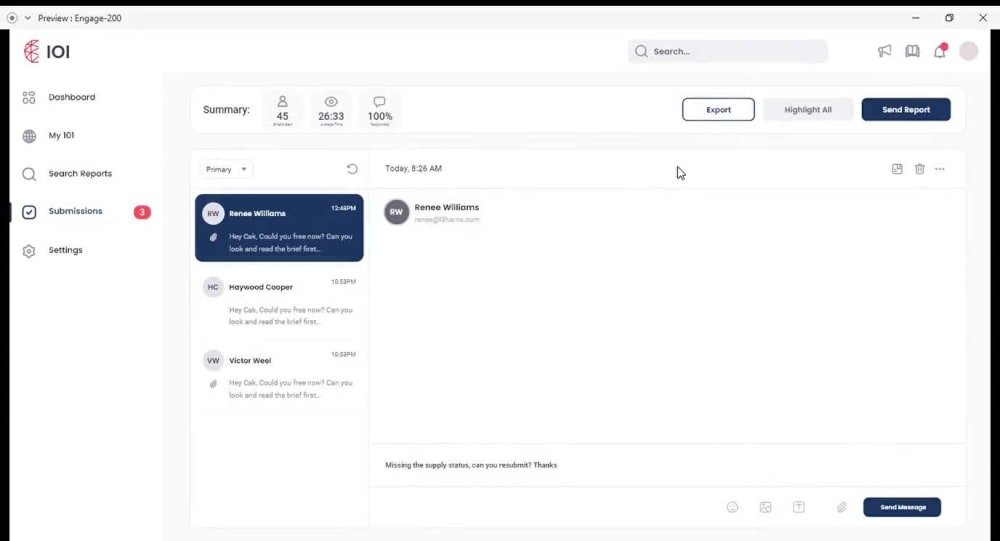The width and height of the screenshot is (1000, 541).
Task: Click the Settings gear icon
Action: (29, 251)
